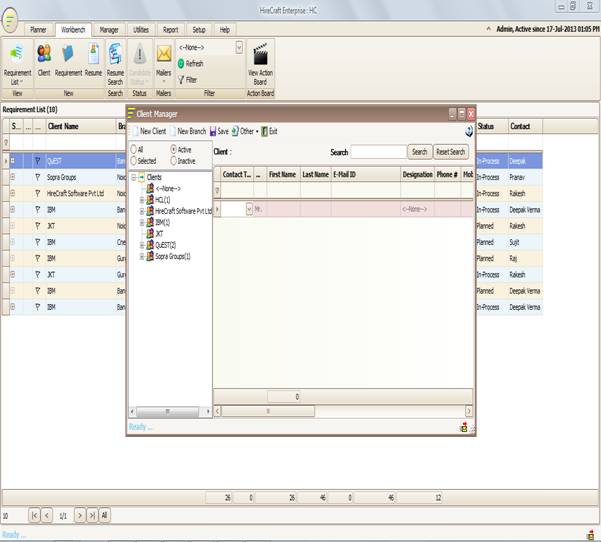Collapse the ribbon with the caret arrow
Image resolution: width=601 pixels, height=542 pixels.
click(x=489, y=29)
